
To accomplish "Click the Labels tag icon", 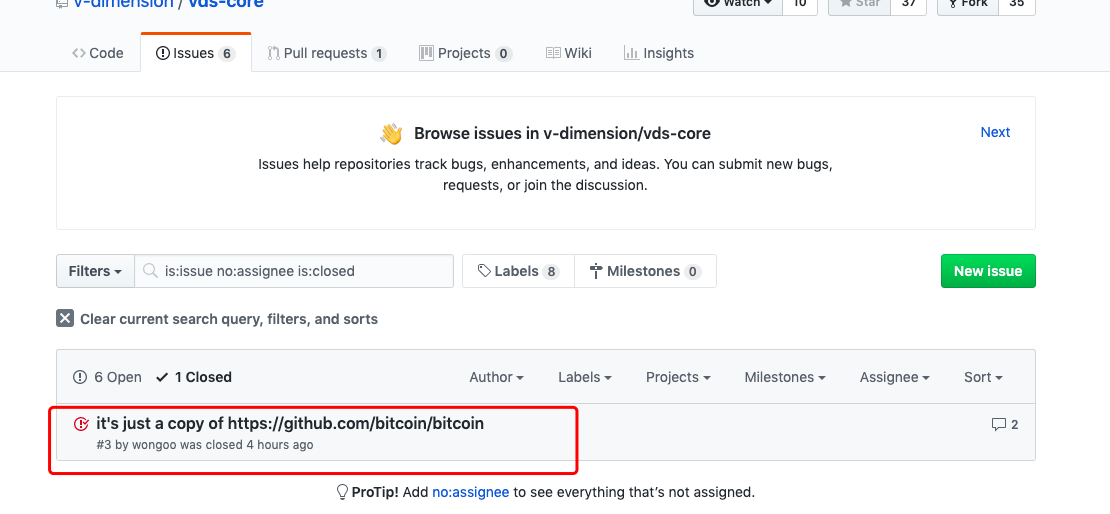I will (x=484, y=271).
